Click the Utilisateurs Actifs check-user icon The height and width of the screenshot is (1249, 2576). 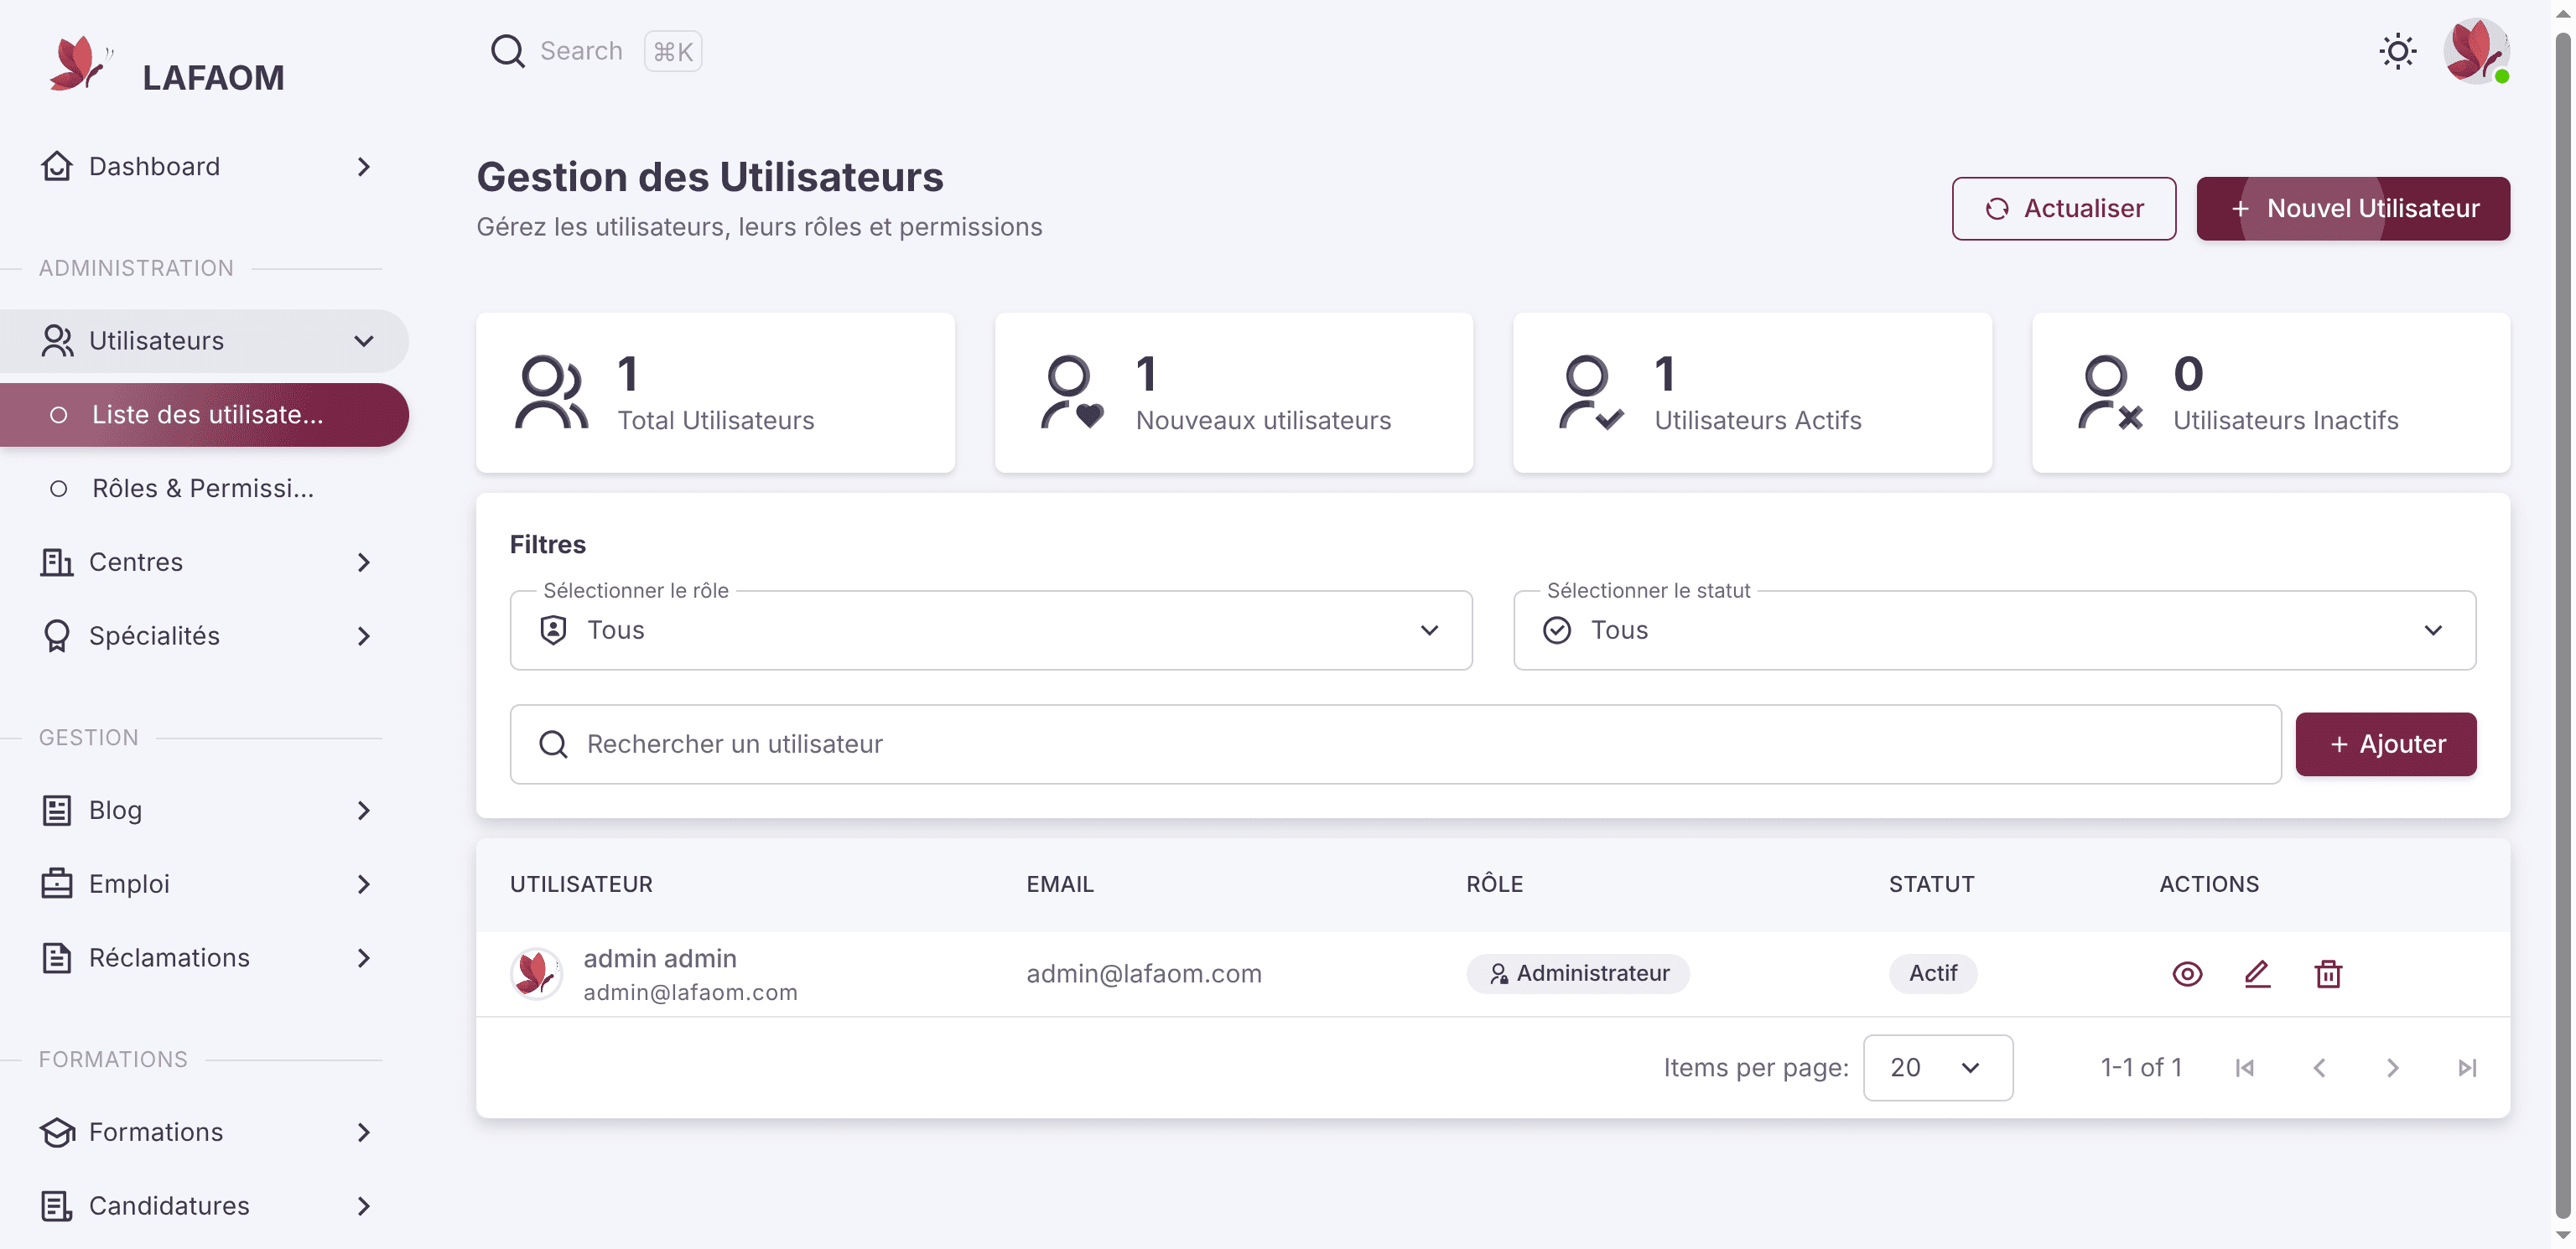click(x=1591, y=392)
